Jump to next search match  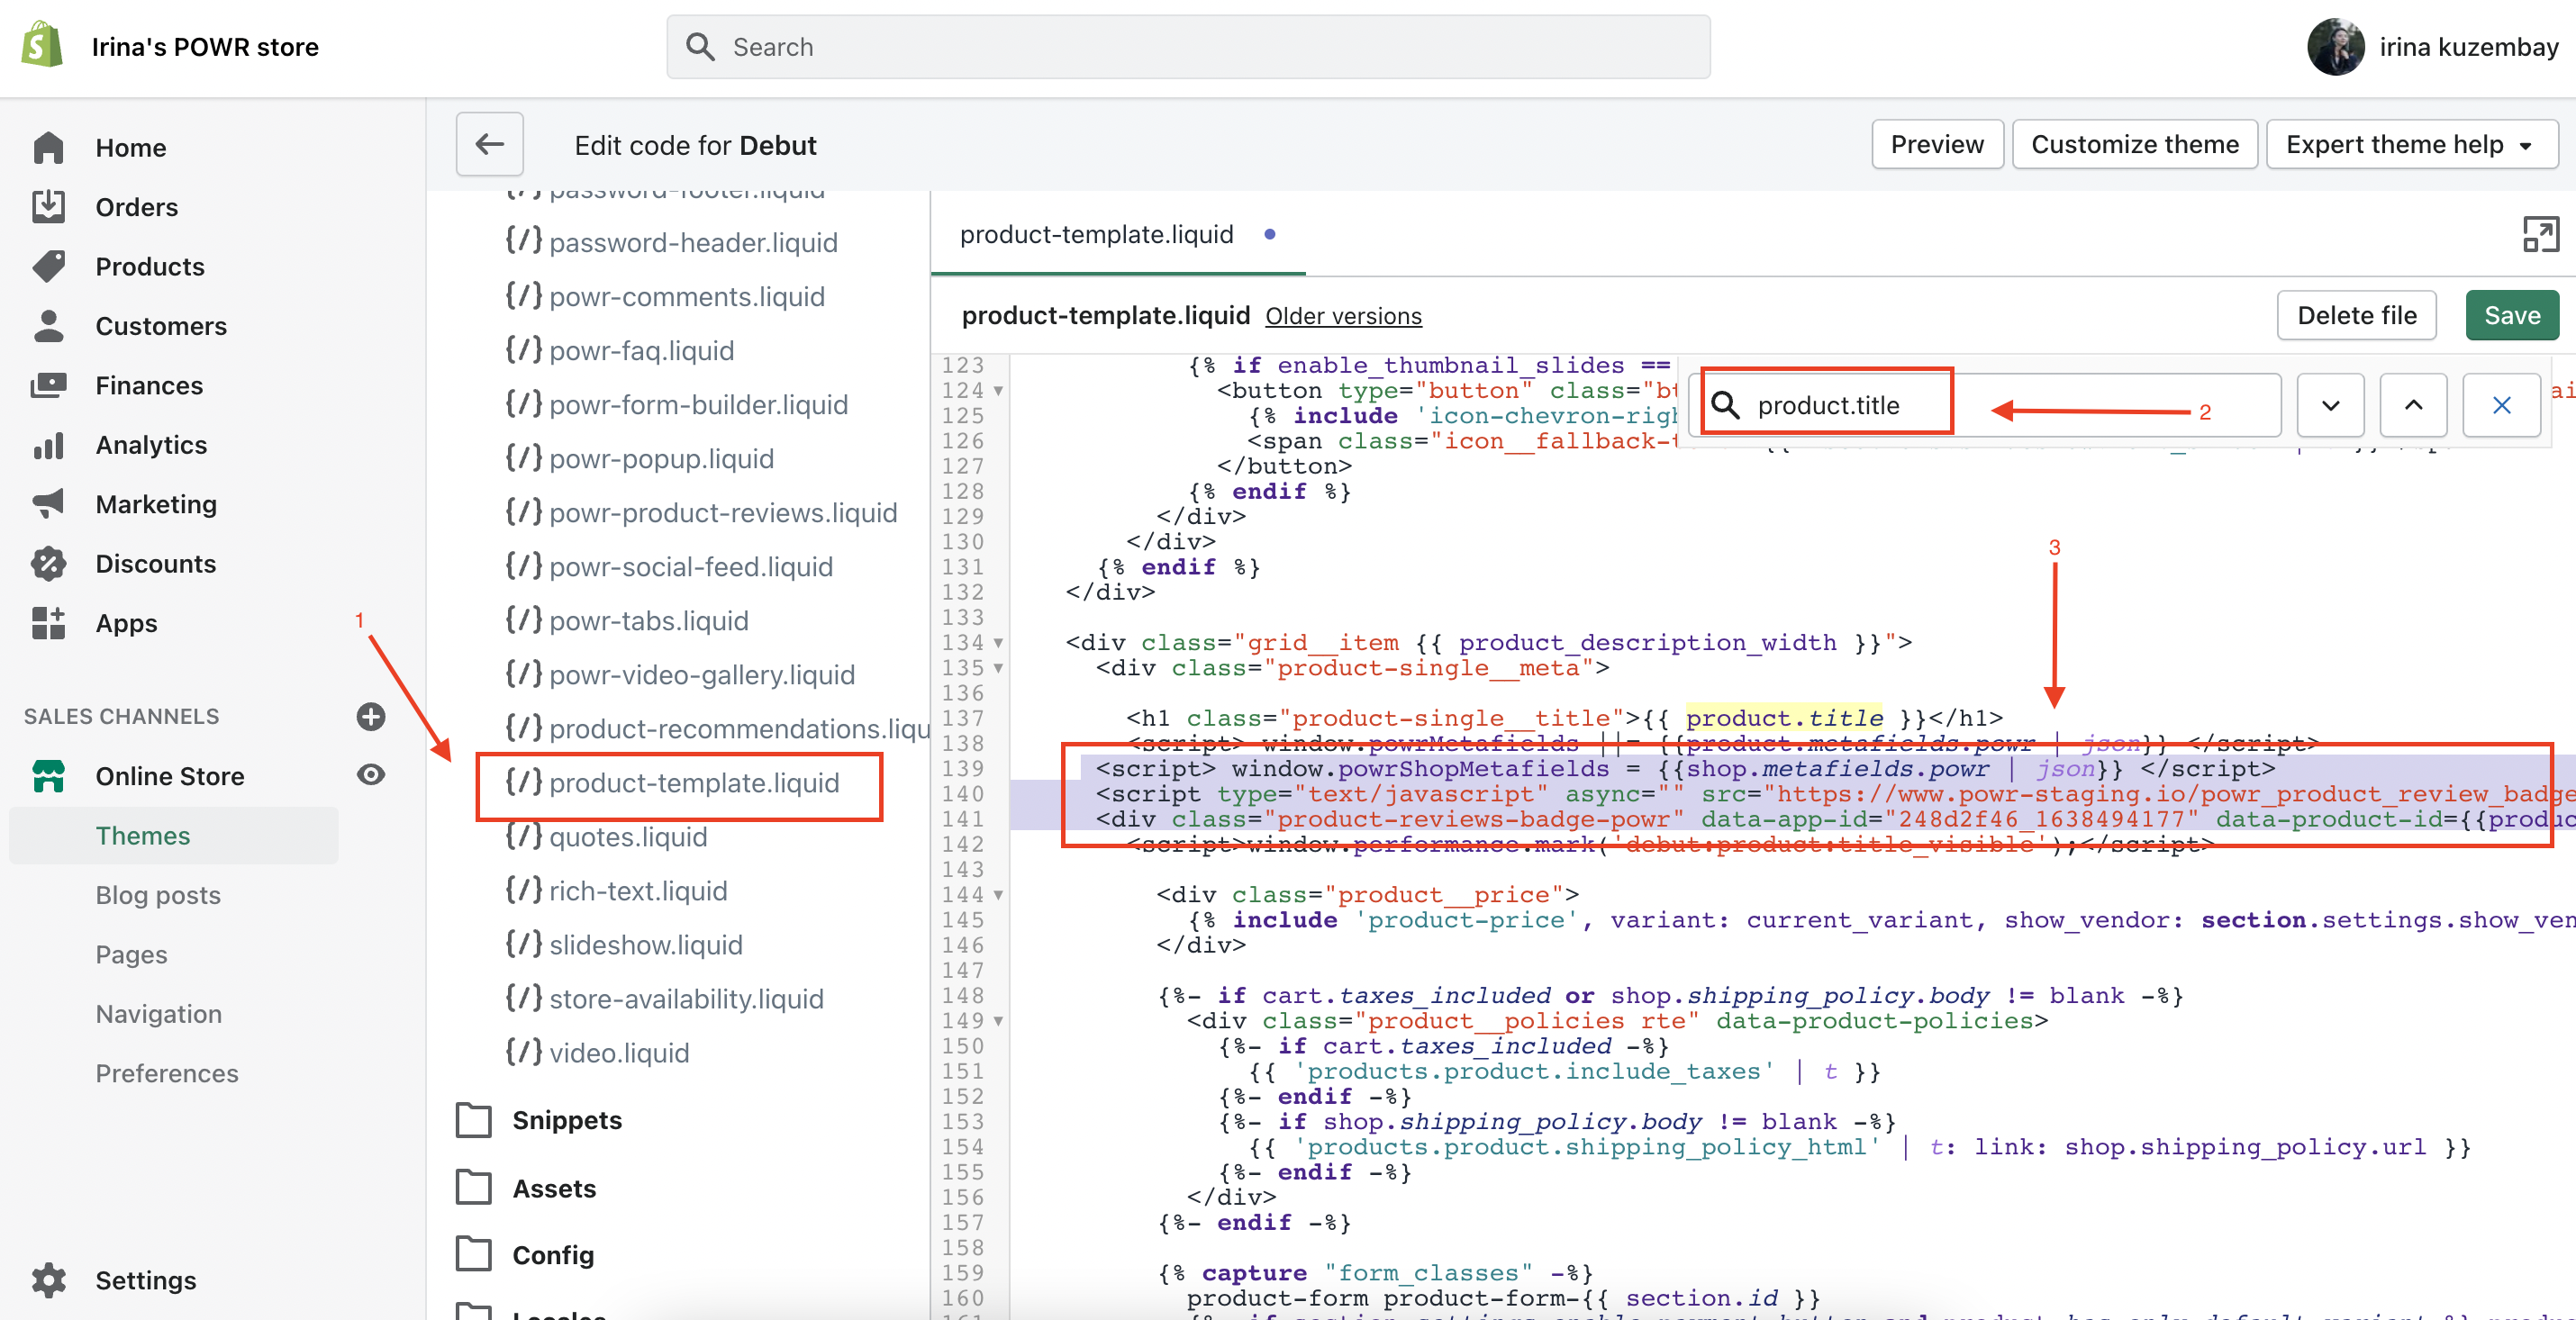[2330, 405]
